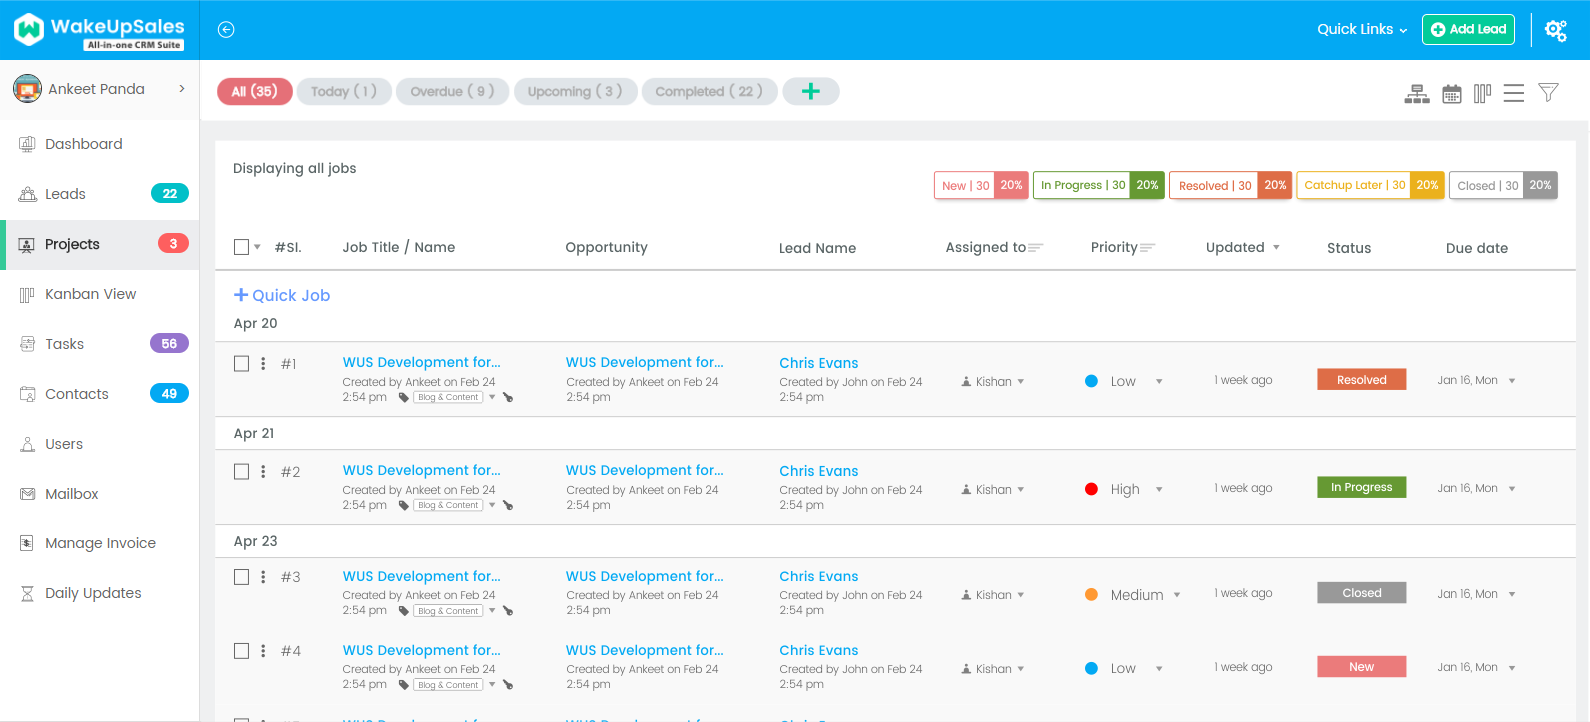Select the Today (1) filter tab
This screenshot has height=722, width=1590.
tap(344, 92)
